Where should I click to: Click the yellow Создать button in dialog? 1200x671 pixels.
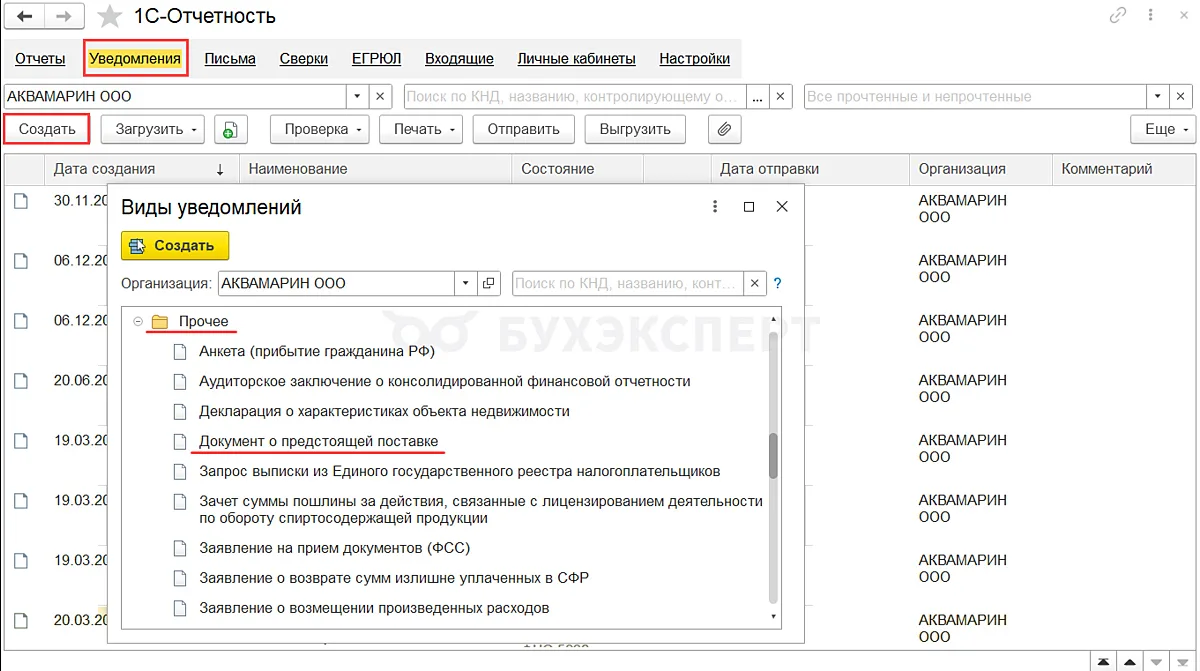point(175,246)
